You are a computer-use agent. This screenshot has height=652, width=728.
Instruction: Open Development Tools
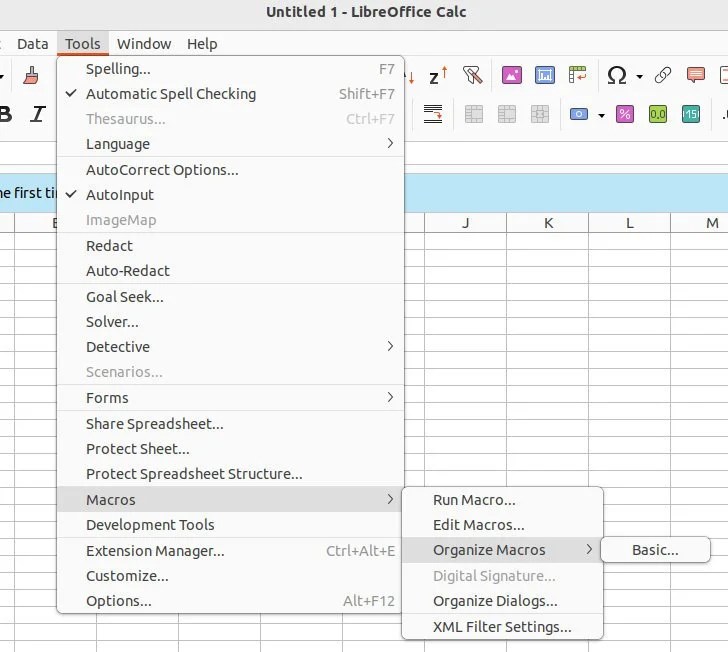click(x=230, y=525)
